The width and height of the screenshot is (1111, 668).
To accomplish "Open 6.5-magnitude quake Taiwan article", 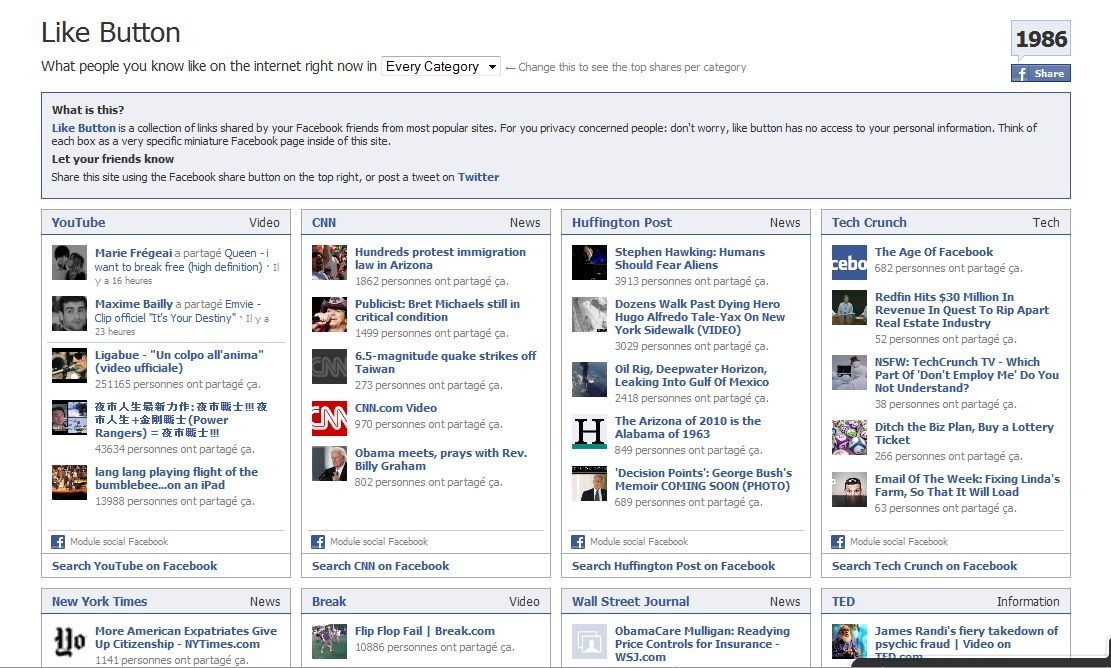I will pyautogui.click(x=446, y=362).
